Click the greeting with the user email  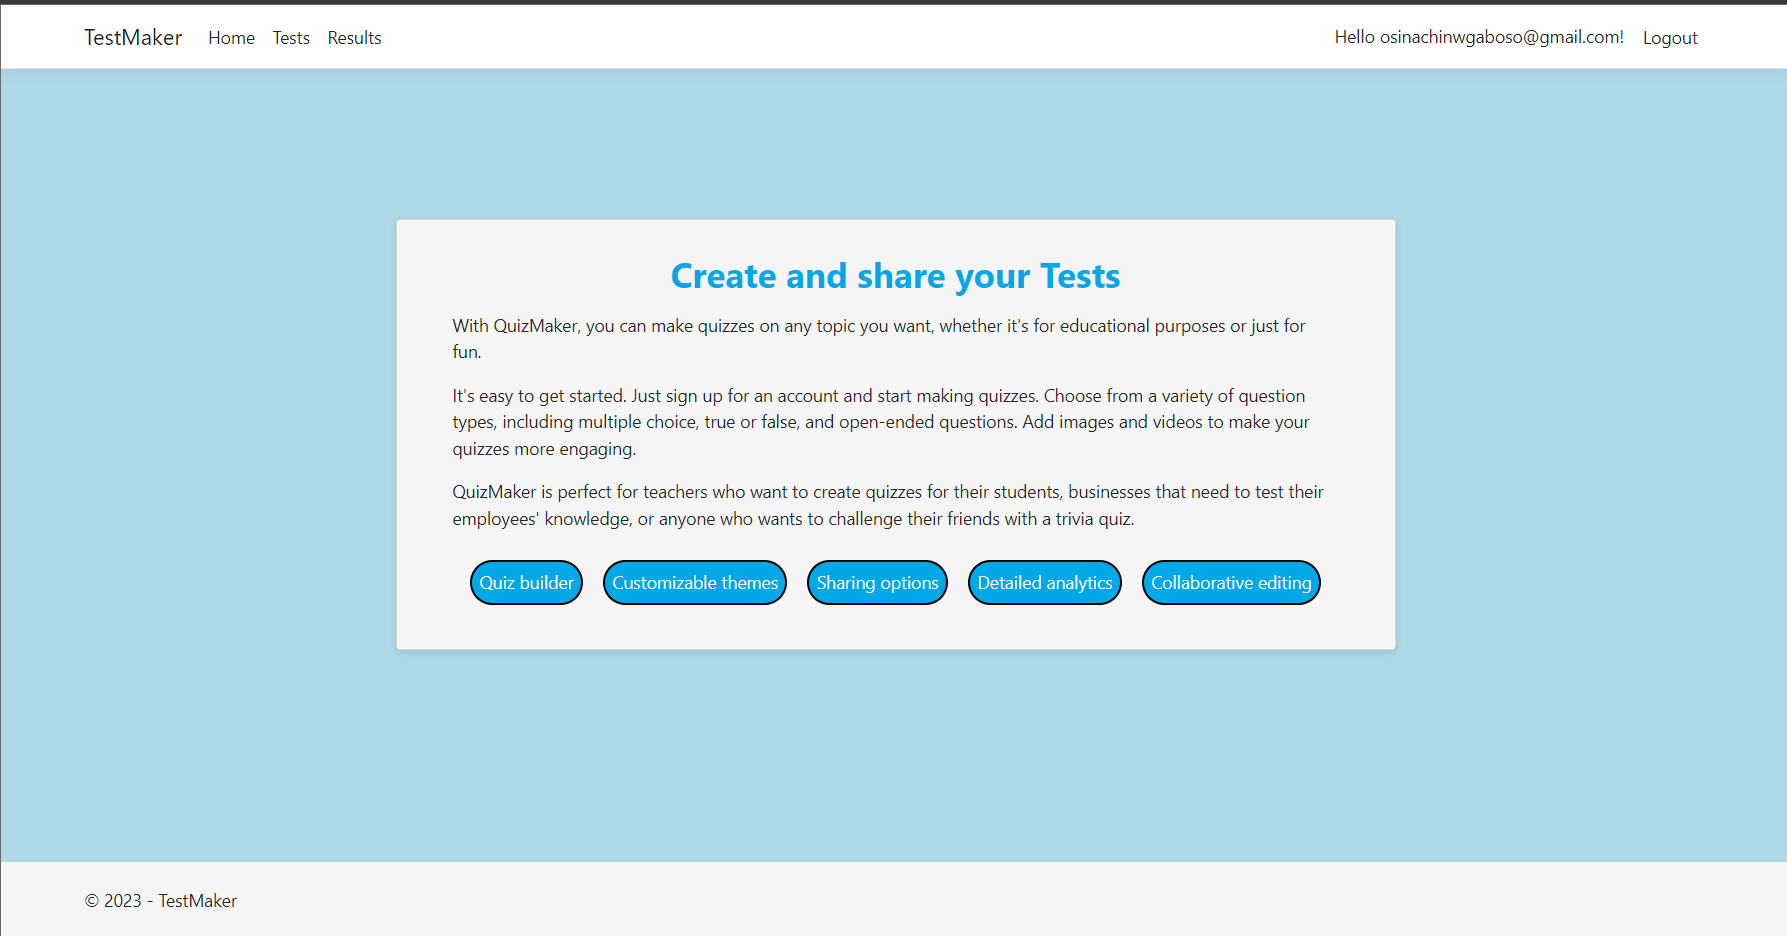tap(1479, 37)
